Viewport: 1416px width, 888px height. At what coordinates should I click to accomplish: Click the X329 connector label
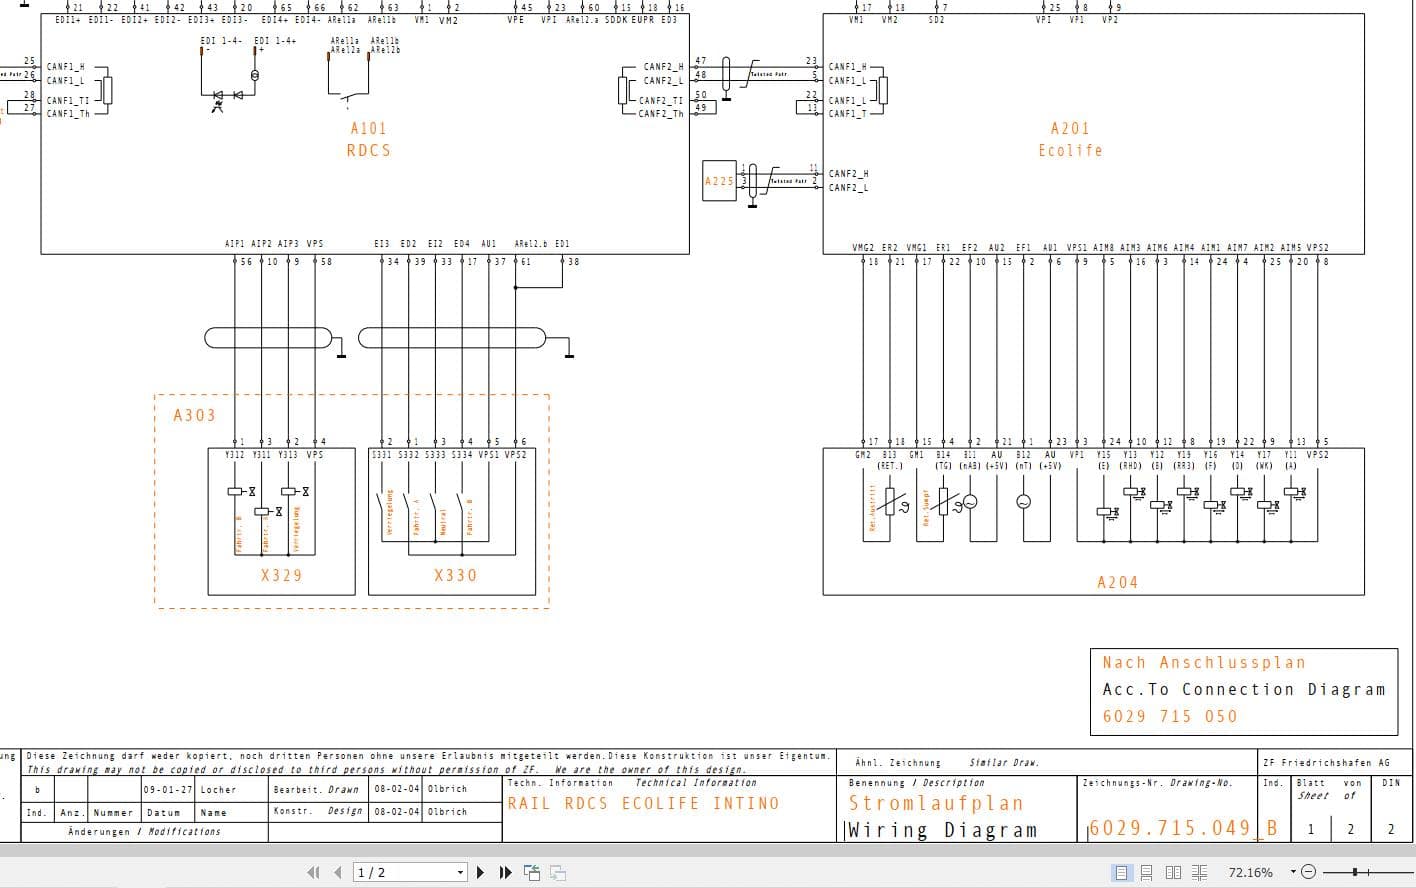click(281, 575)
